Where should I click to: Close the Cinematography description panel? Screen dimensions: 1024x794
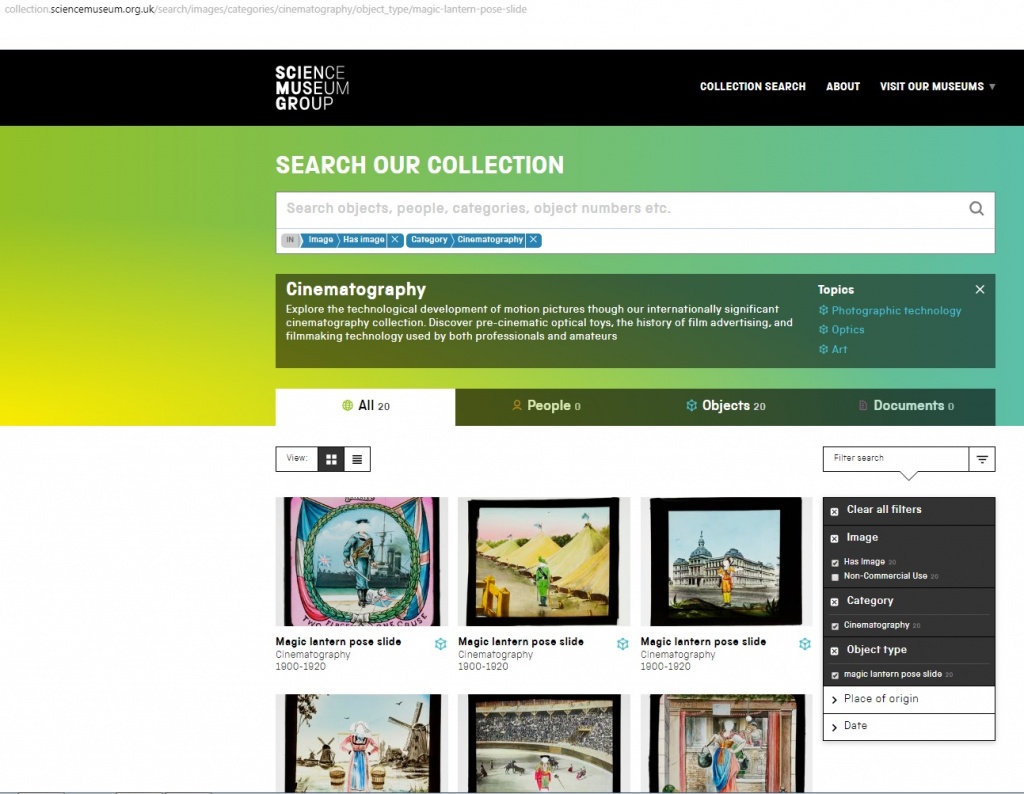coord(980,289)
